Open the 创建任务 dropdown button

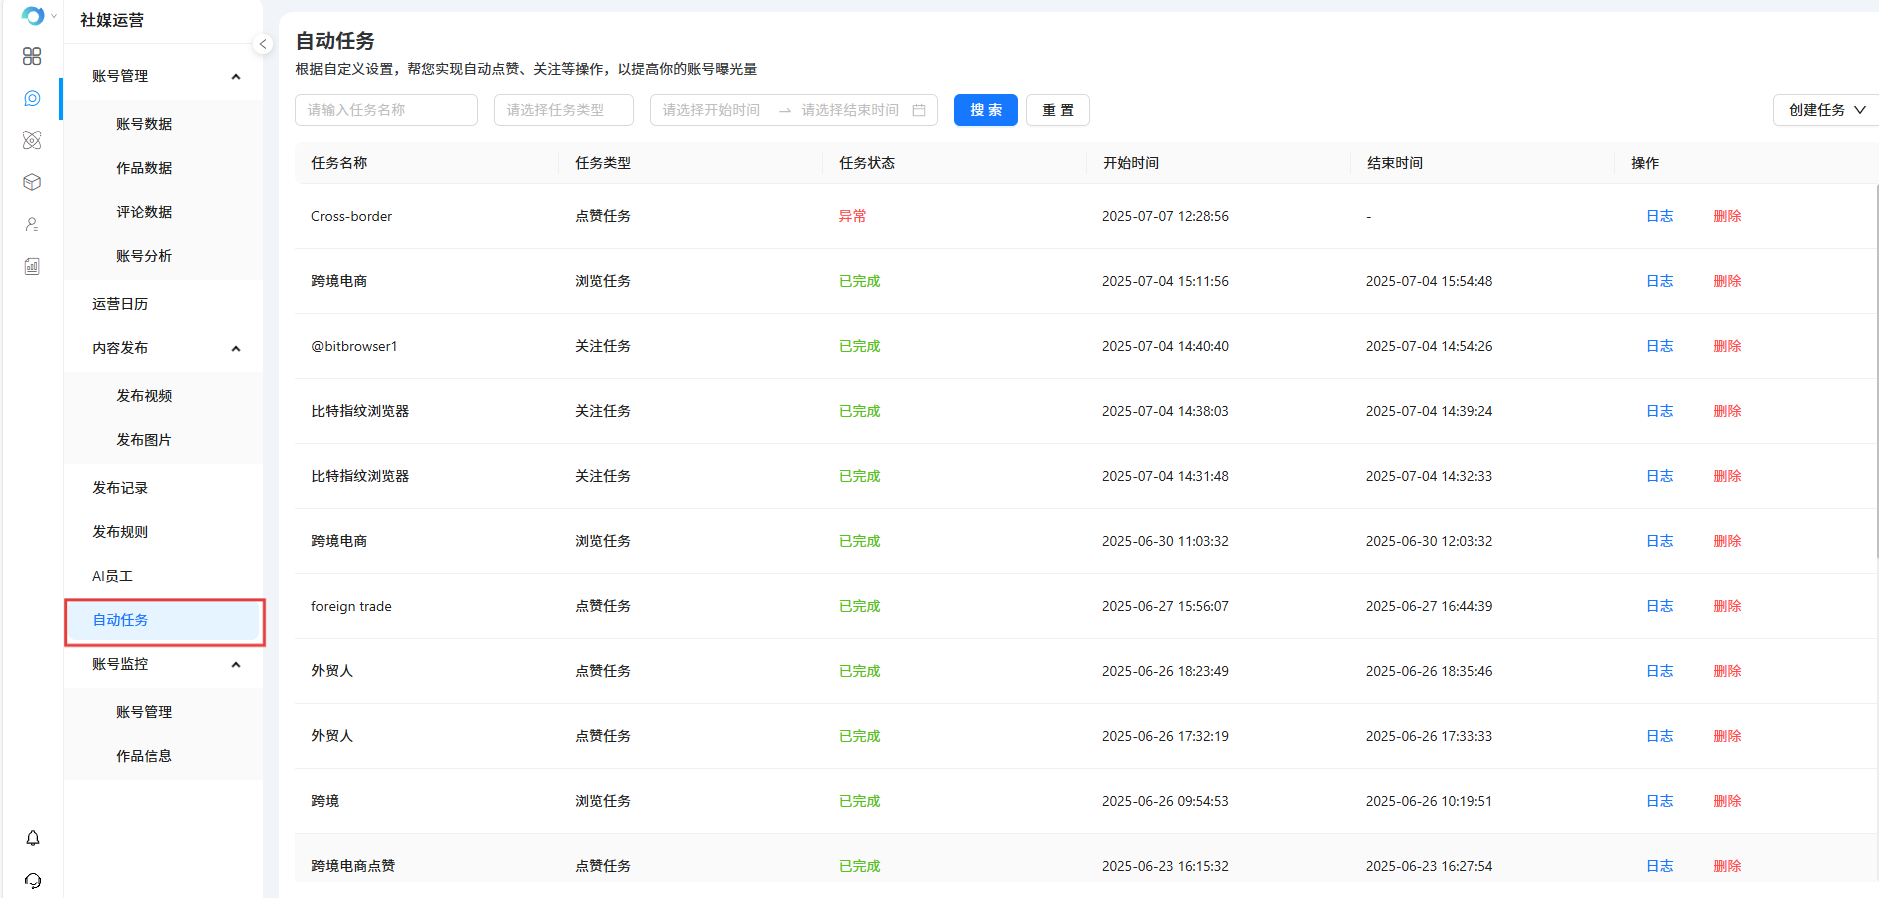[1826, 110]
